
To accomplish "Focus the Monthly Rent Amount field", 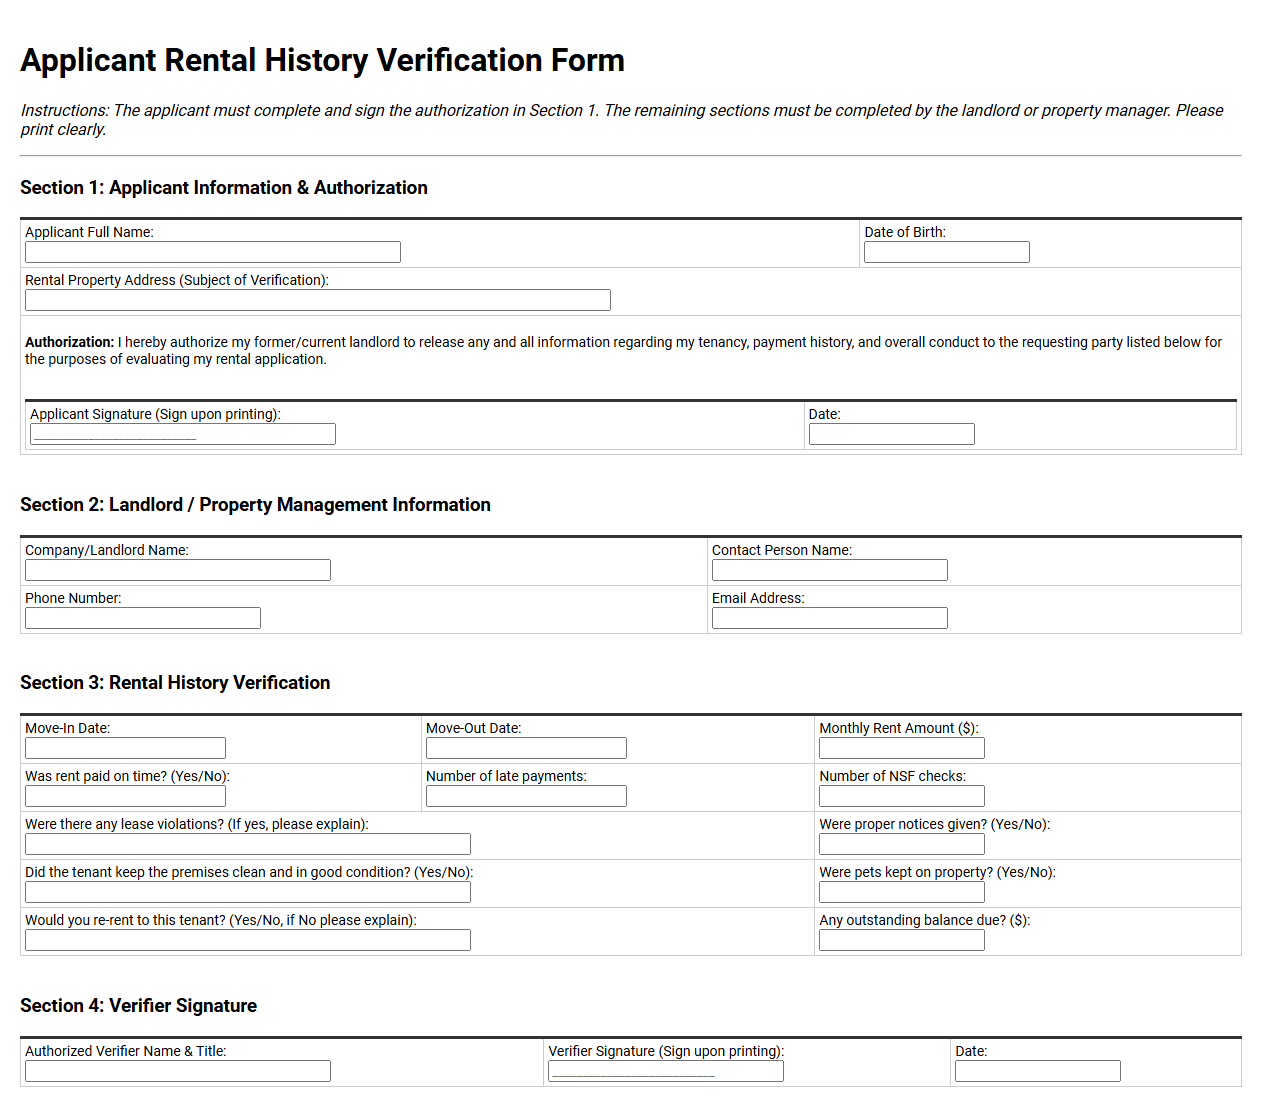I will pos(902,748).
